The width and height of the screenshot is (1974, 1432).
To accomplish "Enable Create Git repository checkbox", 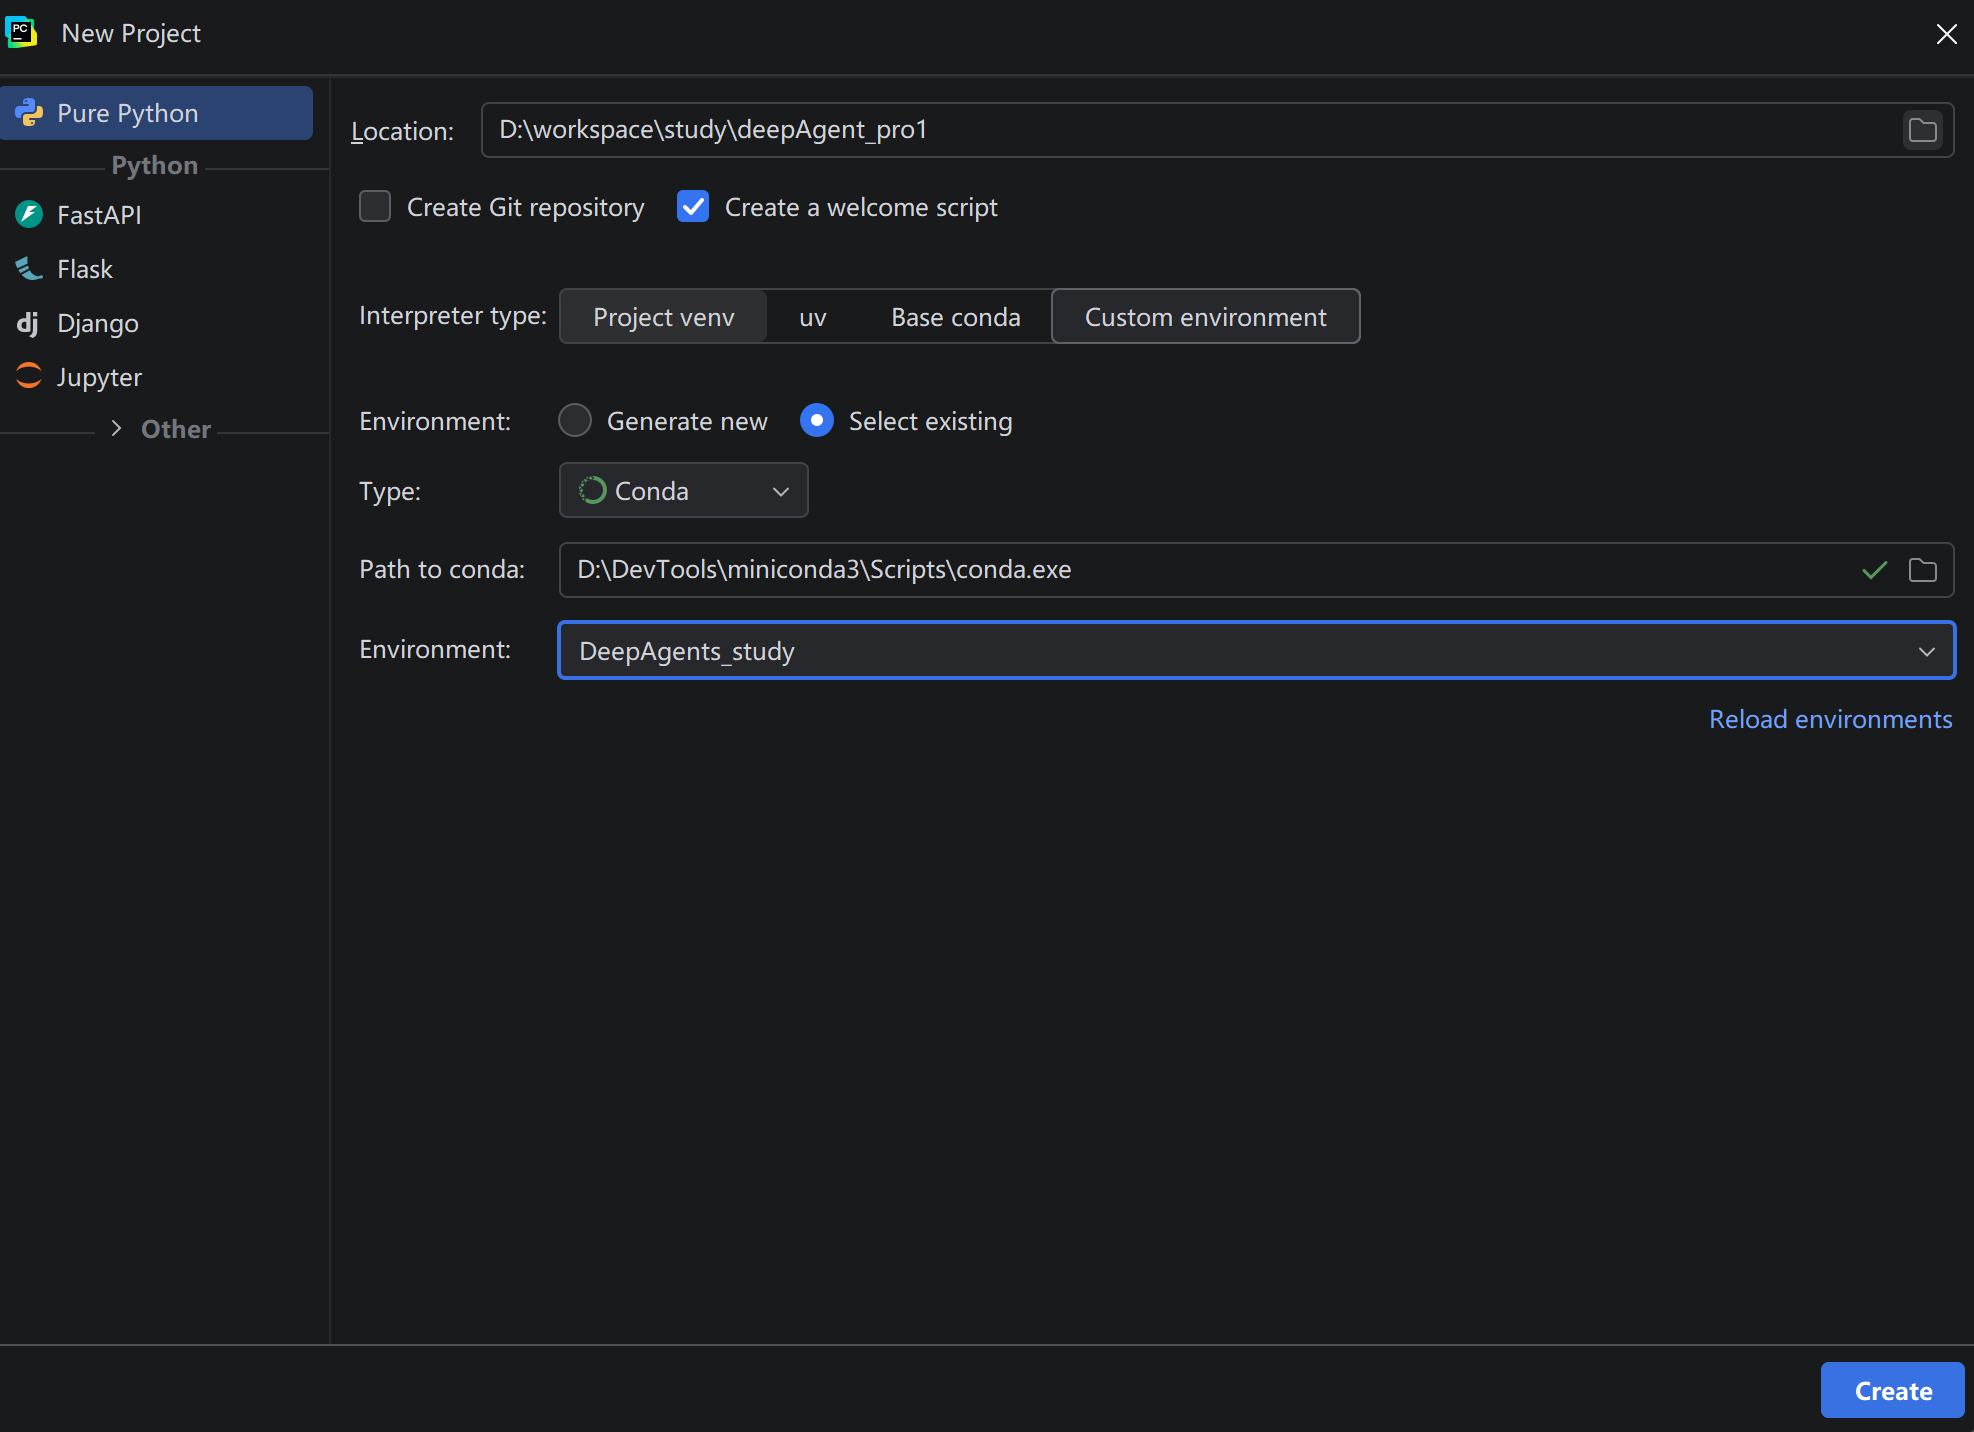I will tap(375, 207).
